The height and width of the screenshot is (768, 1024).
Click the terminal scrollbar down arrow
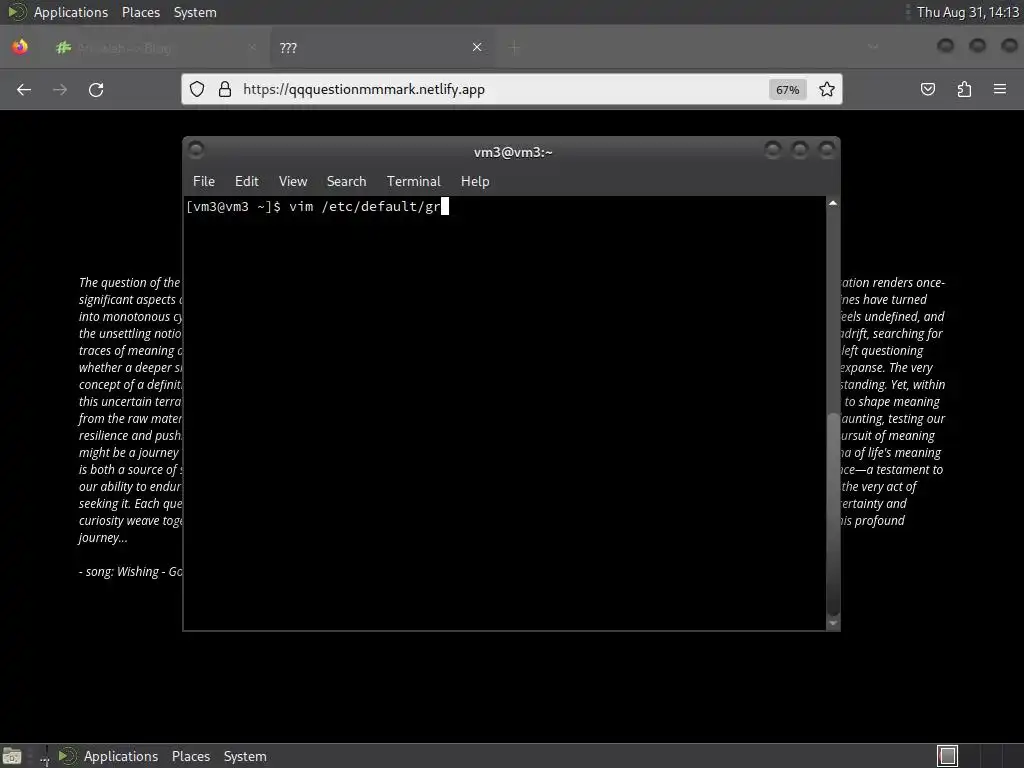pyautogui.click(x=833, y=624)
